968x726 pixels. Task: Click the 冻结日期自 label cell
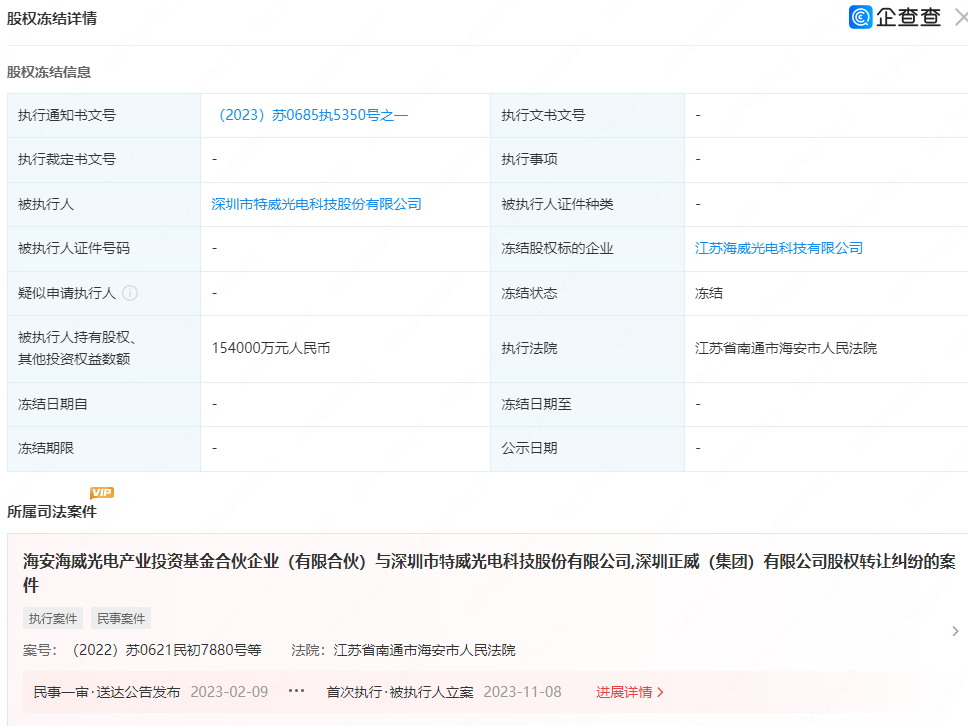coord(104,404)
